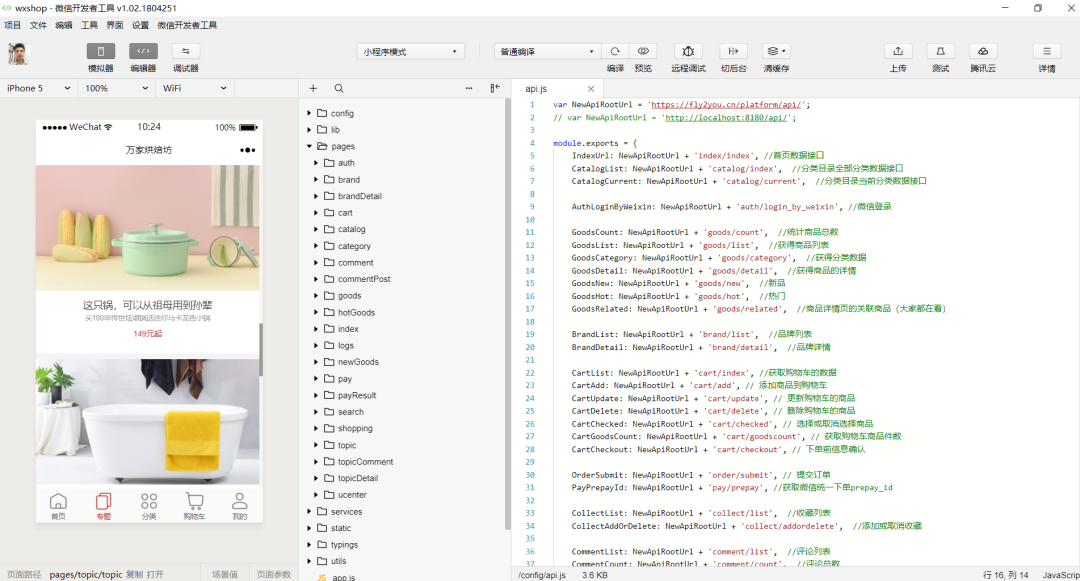Click the upload icon
1080x581 pixels.
[x=898, y=51]
